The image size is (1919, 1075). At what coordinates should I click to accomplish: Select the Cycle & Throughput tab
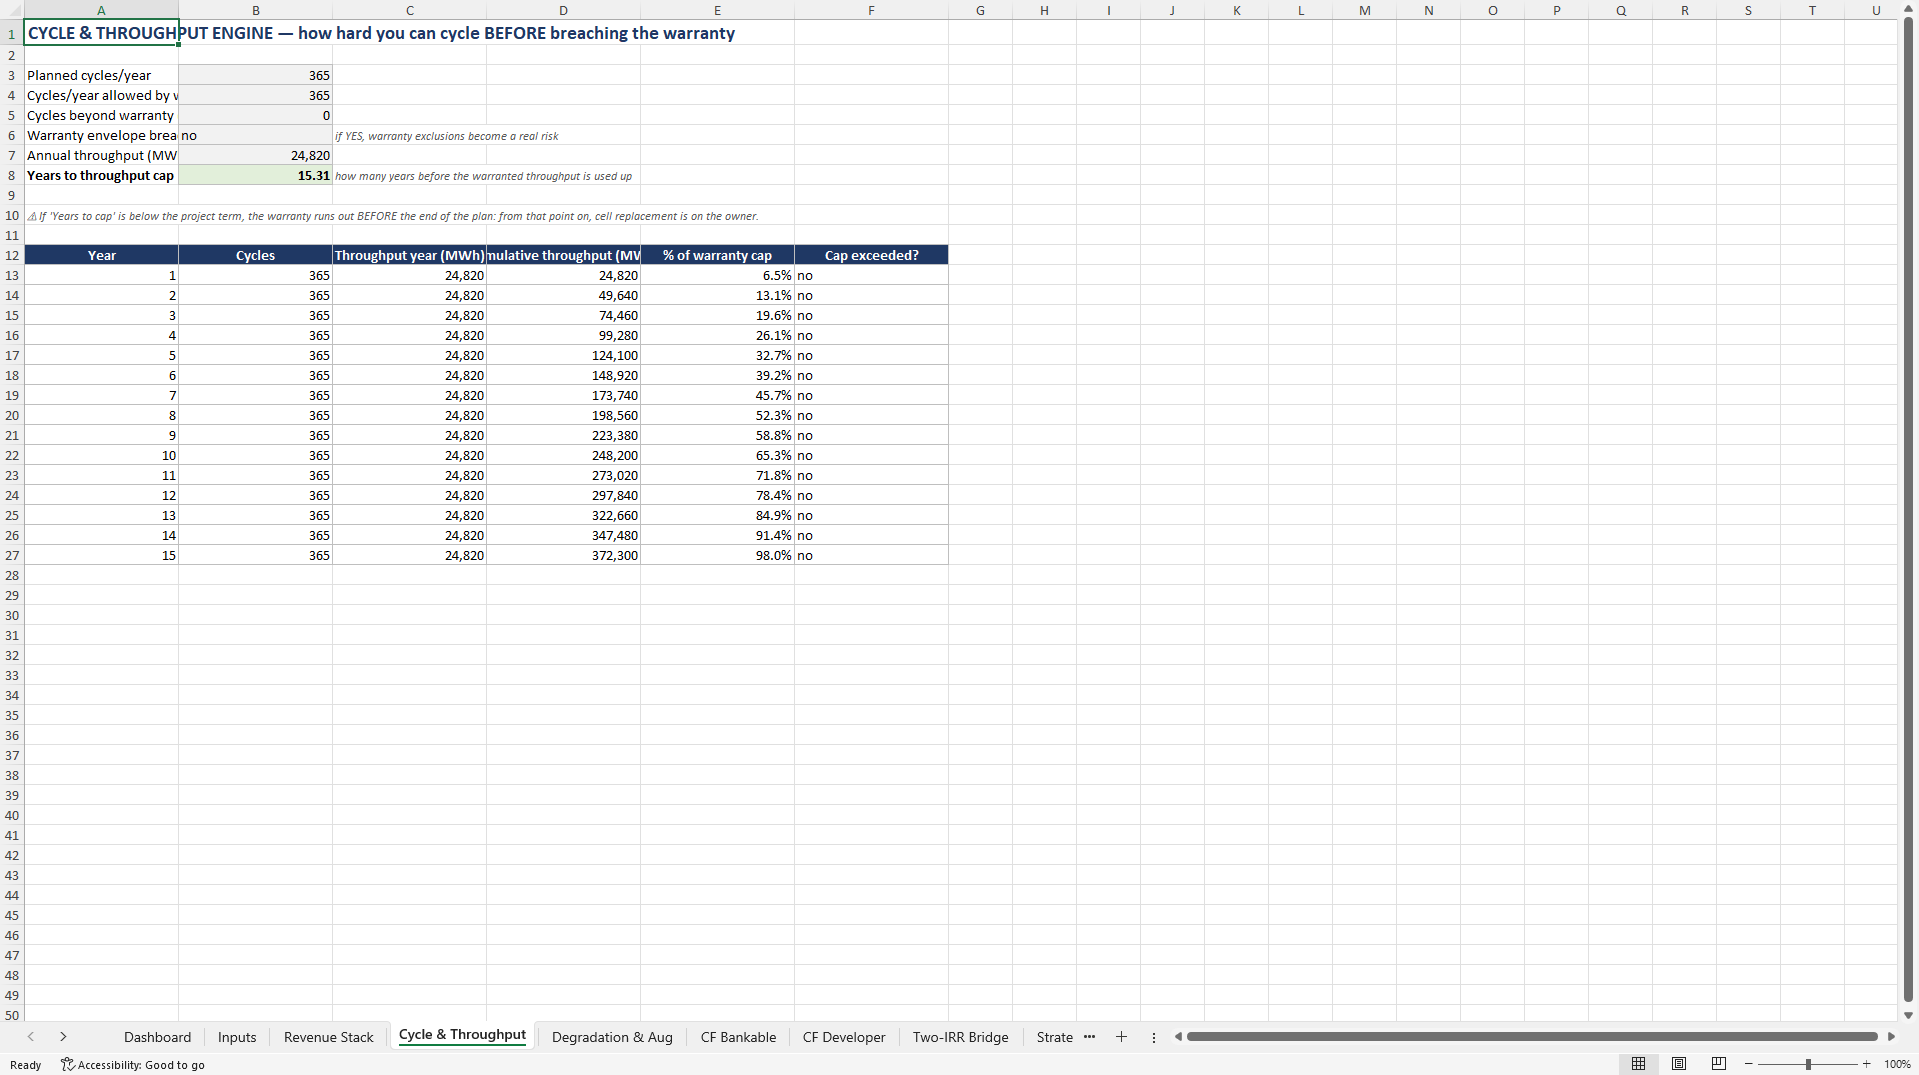[x=462, y=1035]
